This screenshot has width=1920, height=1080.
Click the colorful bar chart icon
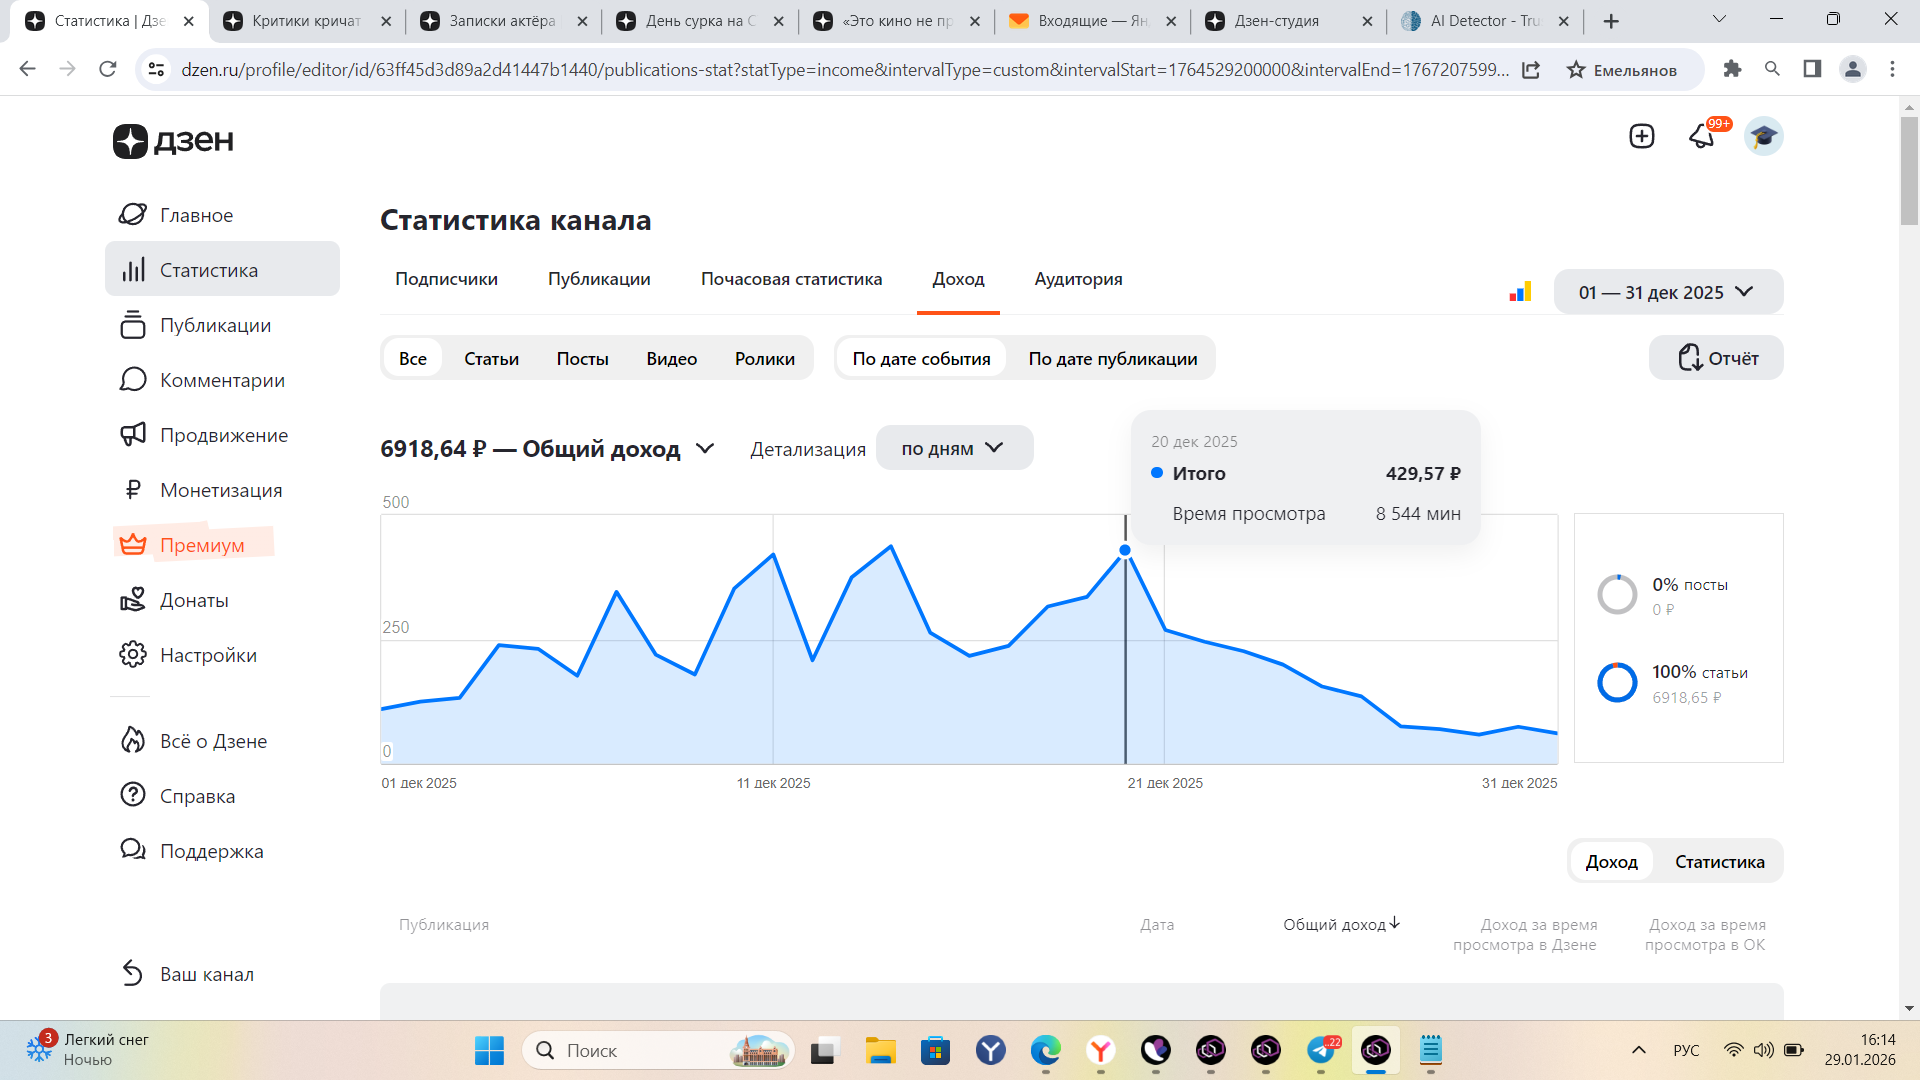pos(1520,292)
